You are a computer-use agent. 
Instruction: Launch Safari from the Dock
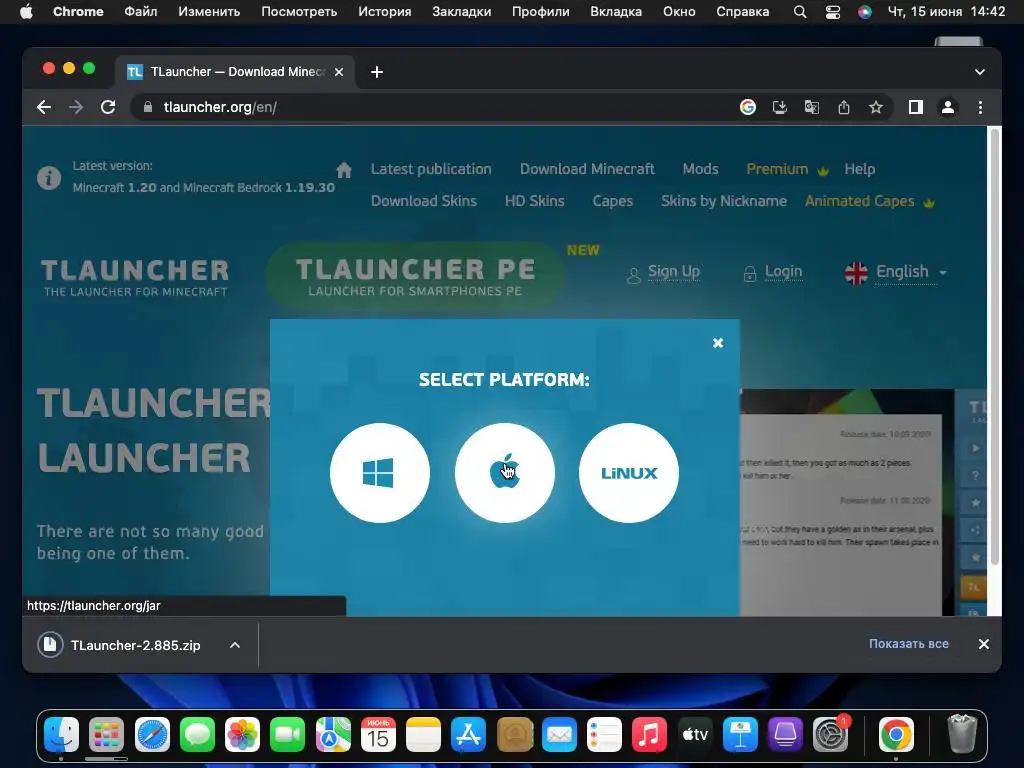[x=152, y=735]
